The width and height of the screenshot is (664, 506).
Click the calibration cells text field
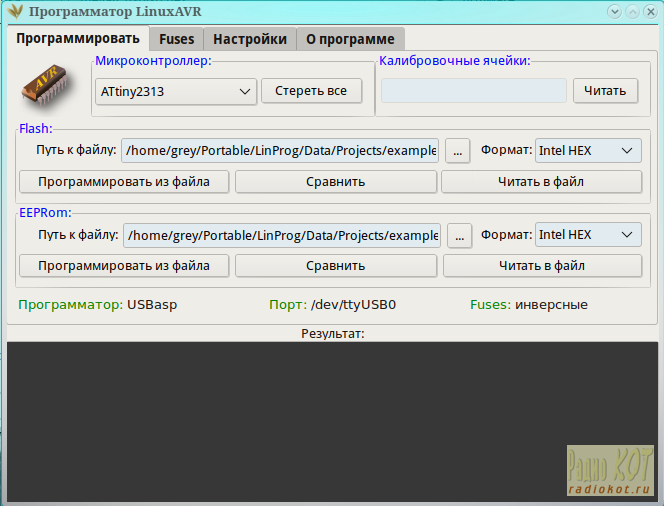[473, 91]
